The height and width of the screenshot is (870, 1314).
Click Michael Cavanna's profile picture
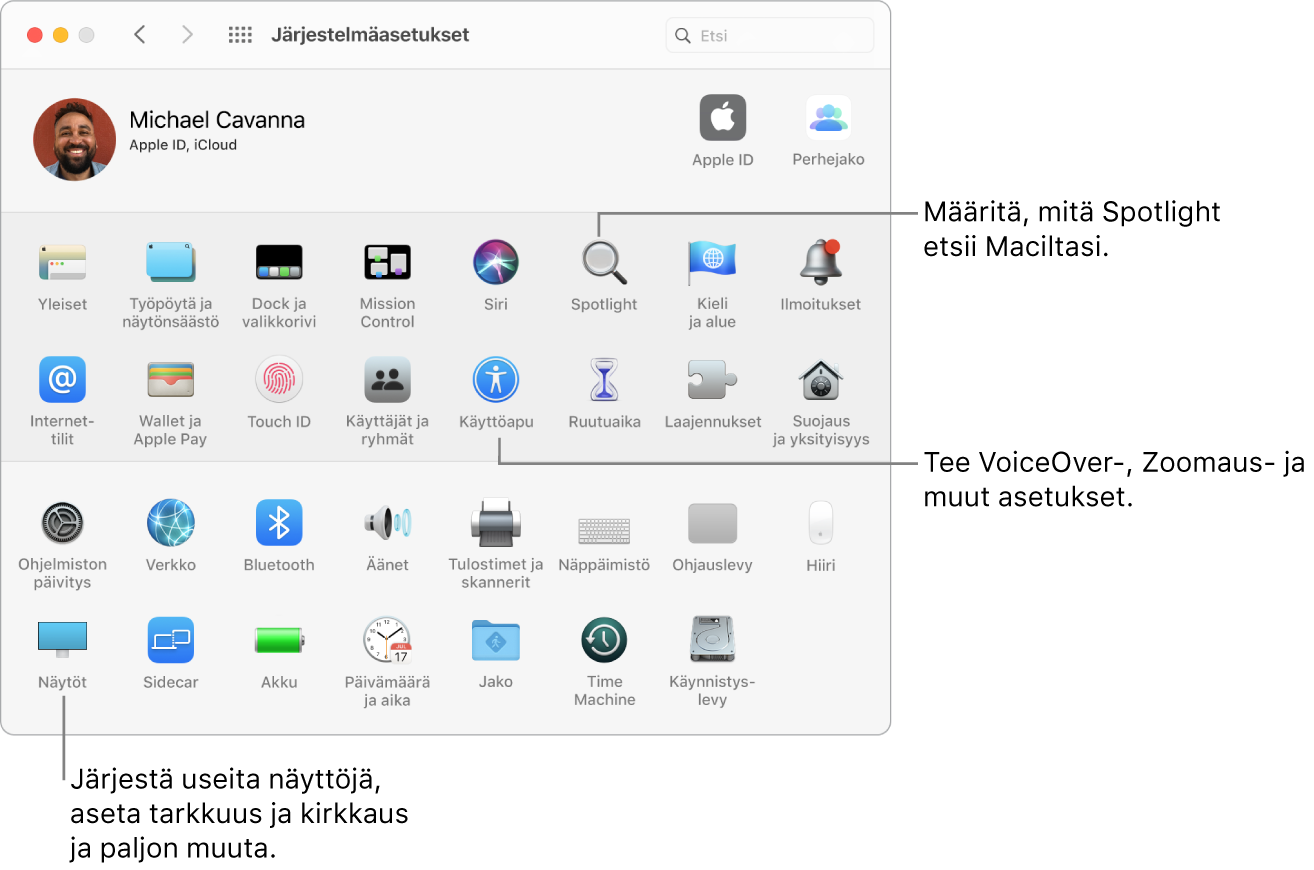pyautogui.click(x=74, y=139)
